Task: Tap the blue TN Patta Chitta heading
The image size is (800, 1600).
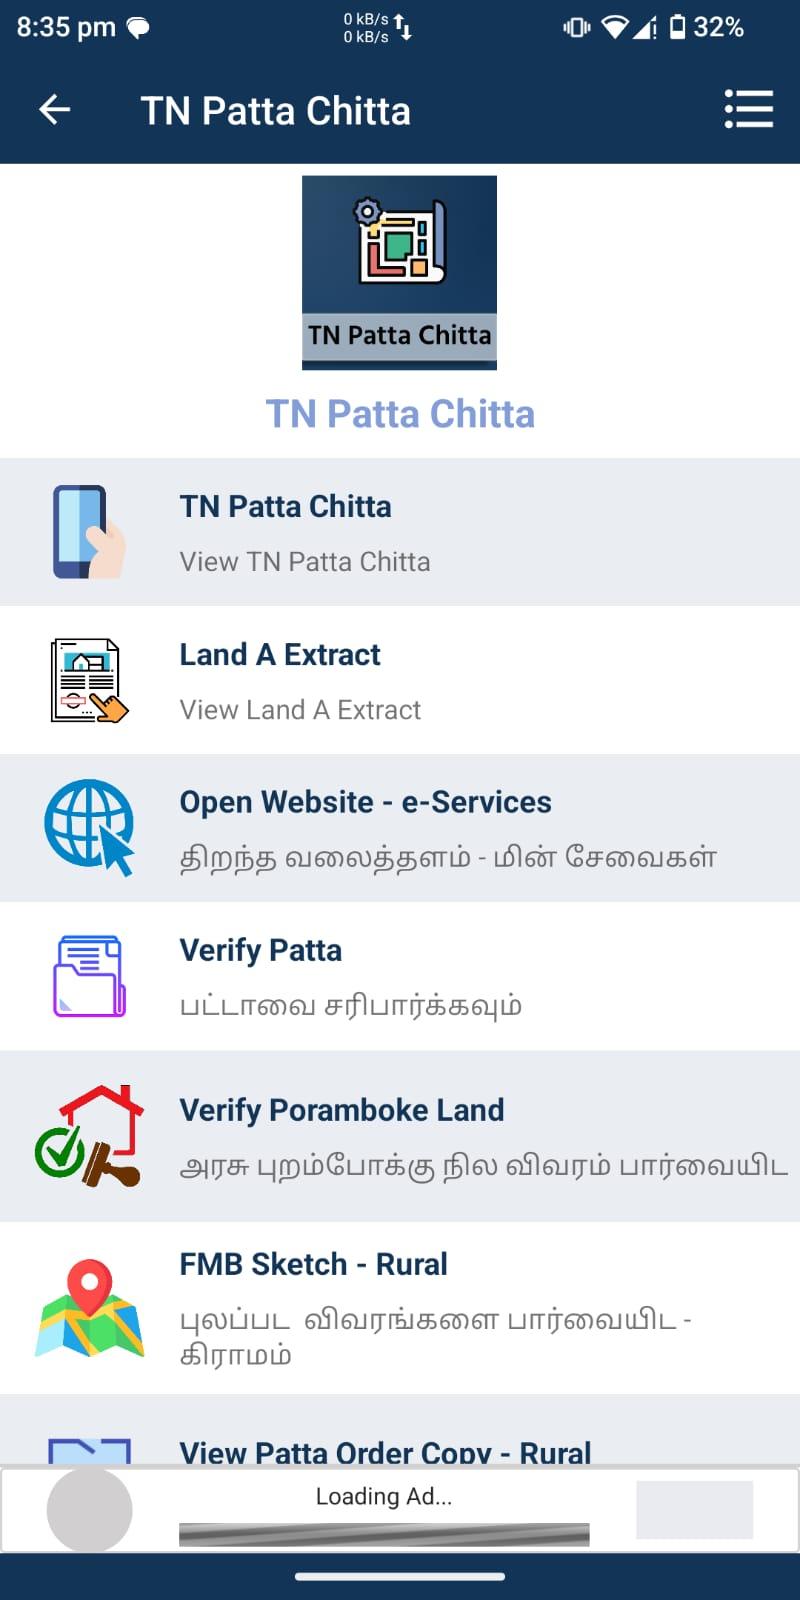Action: pos(400,414)
